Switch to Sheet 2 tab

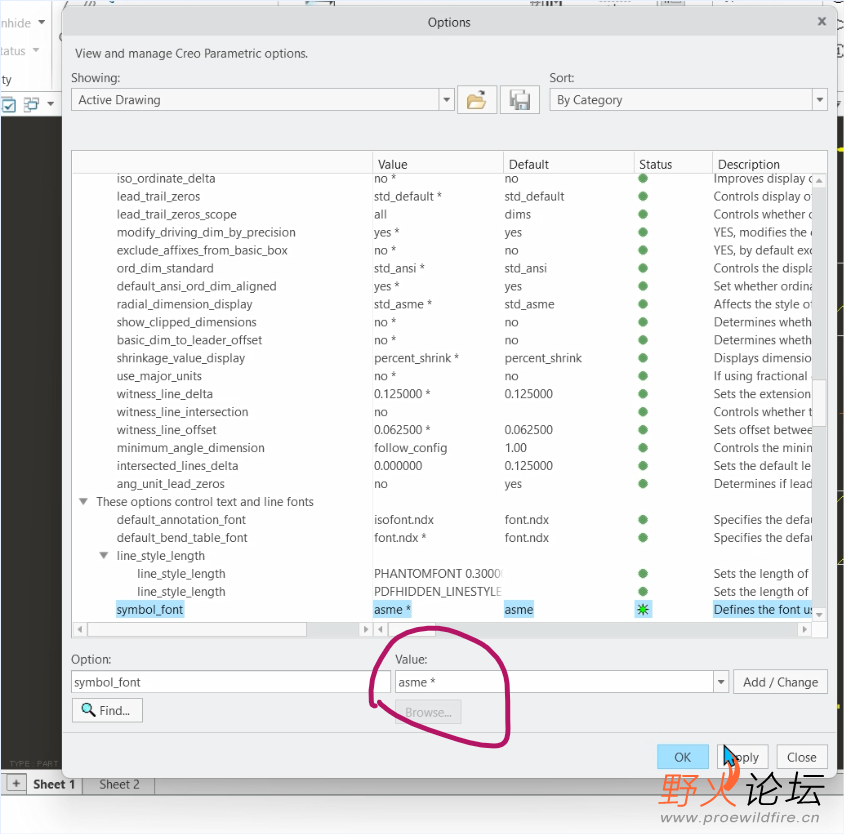click(119, 784)
